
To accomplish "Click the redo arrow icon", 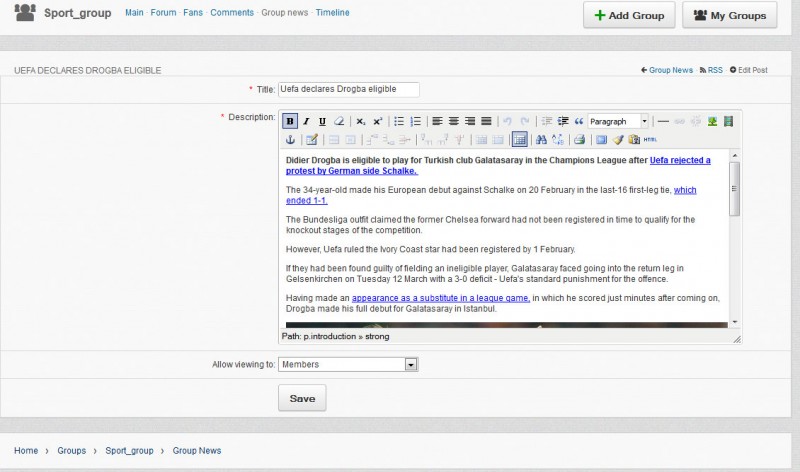I will click(x=524, y=121).
